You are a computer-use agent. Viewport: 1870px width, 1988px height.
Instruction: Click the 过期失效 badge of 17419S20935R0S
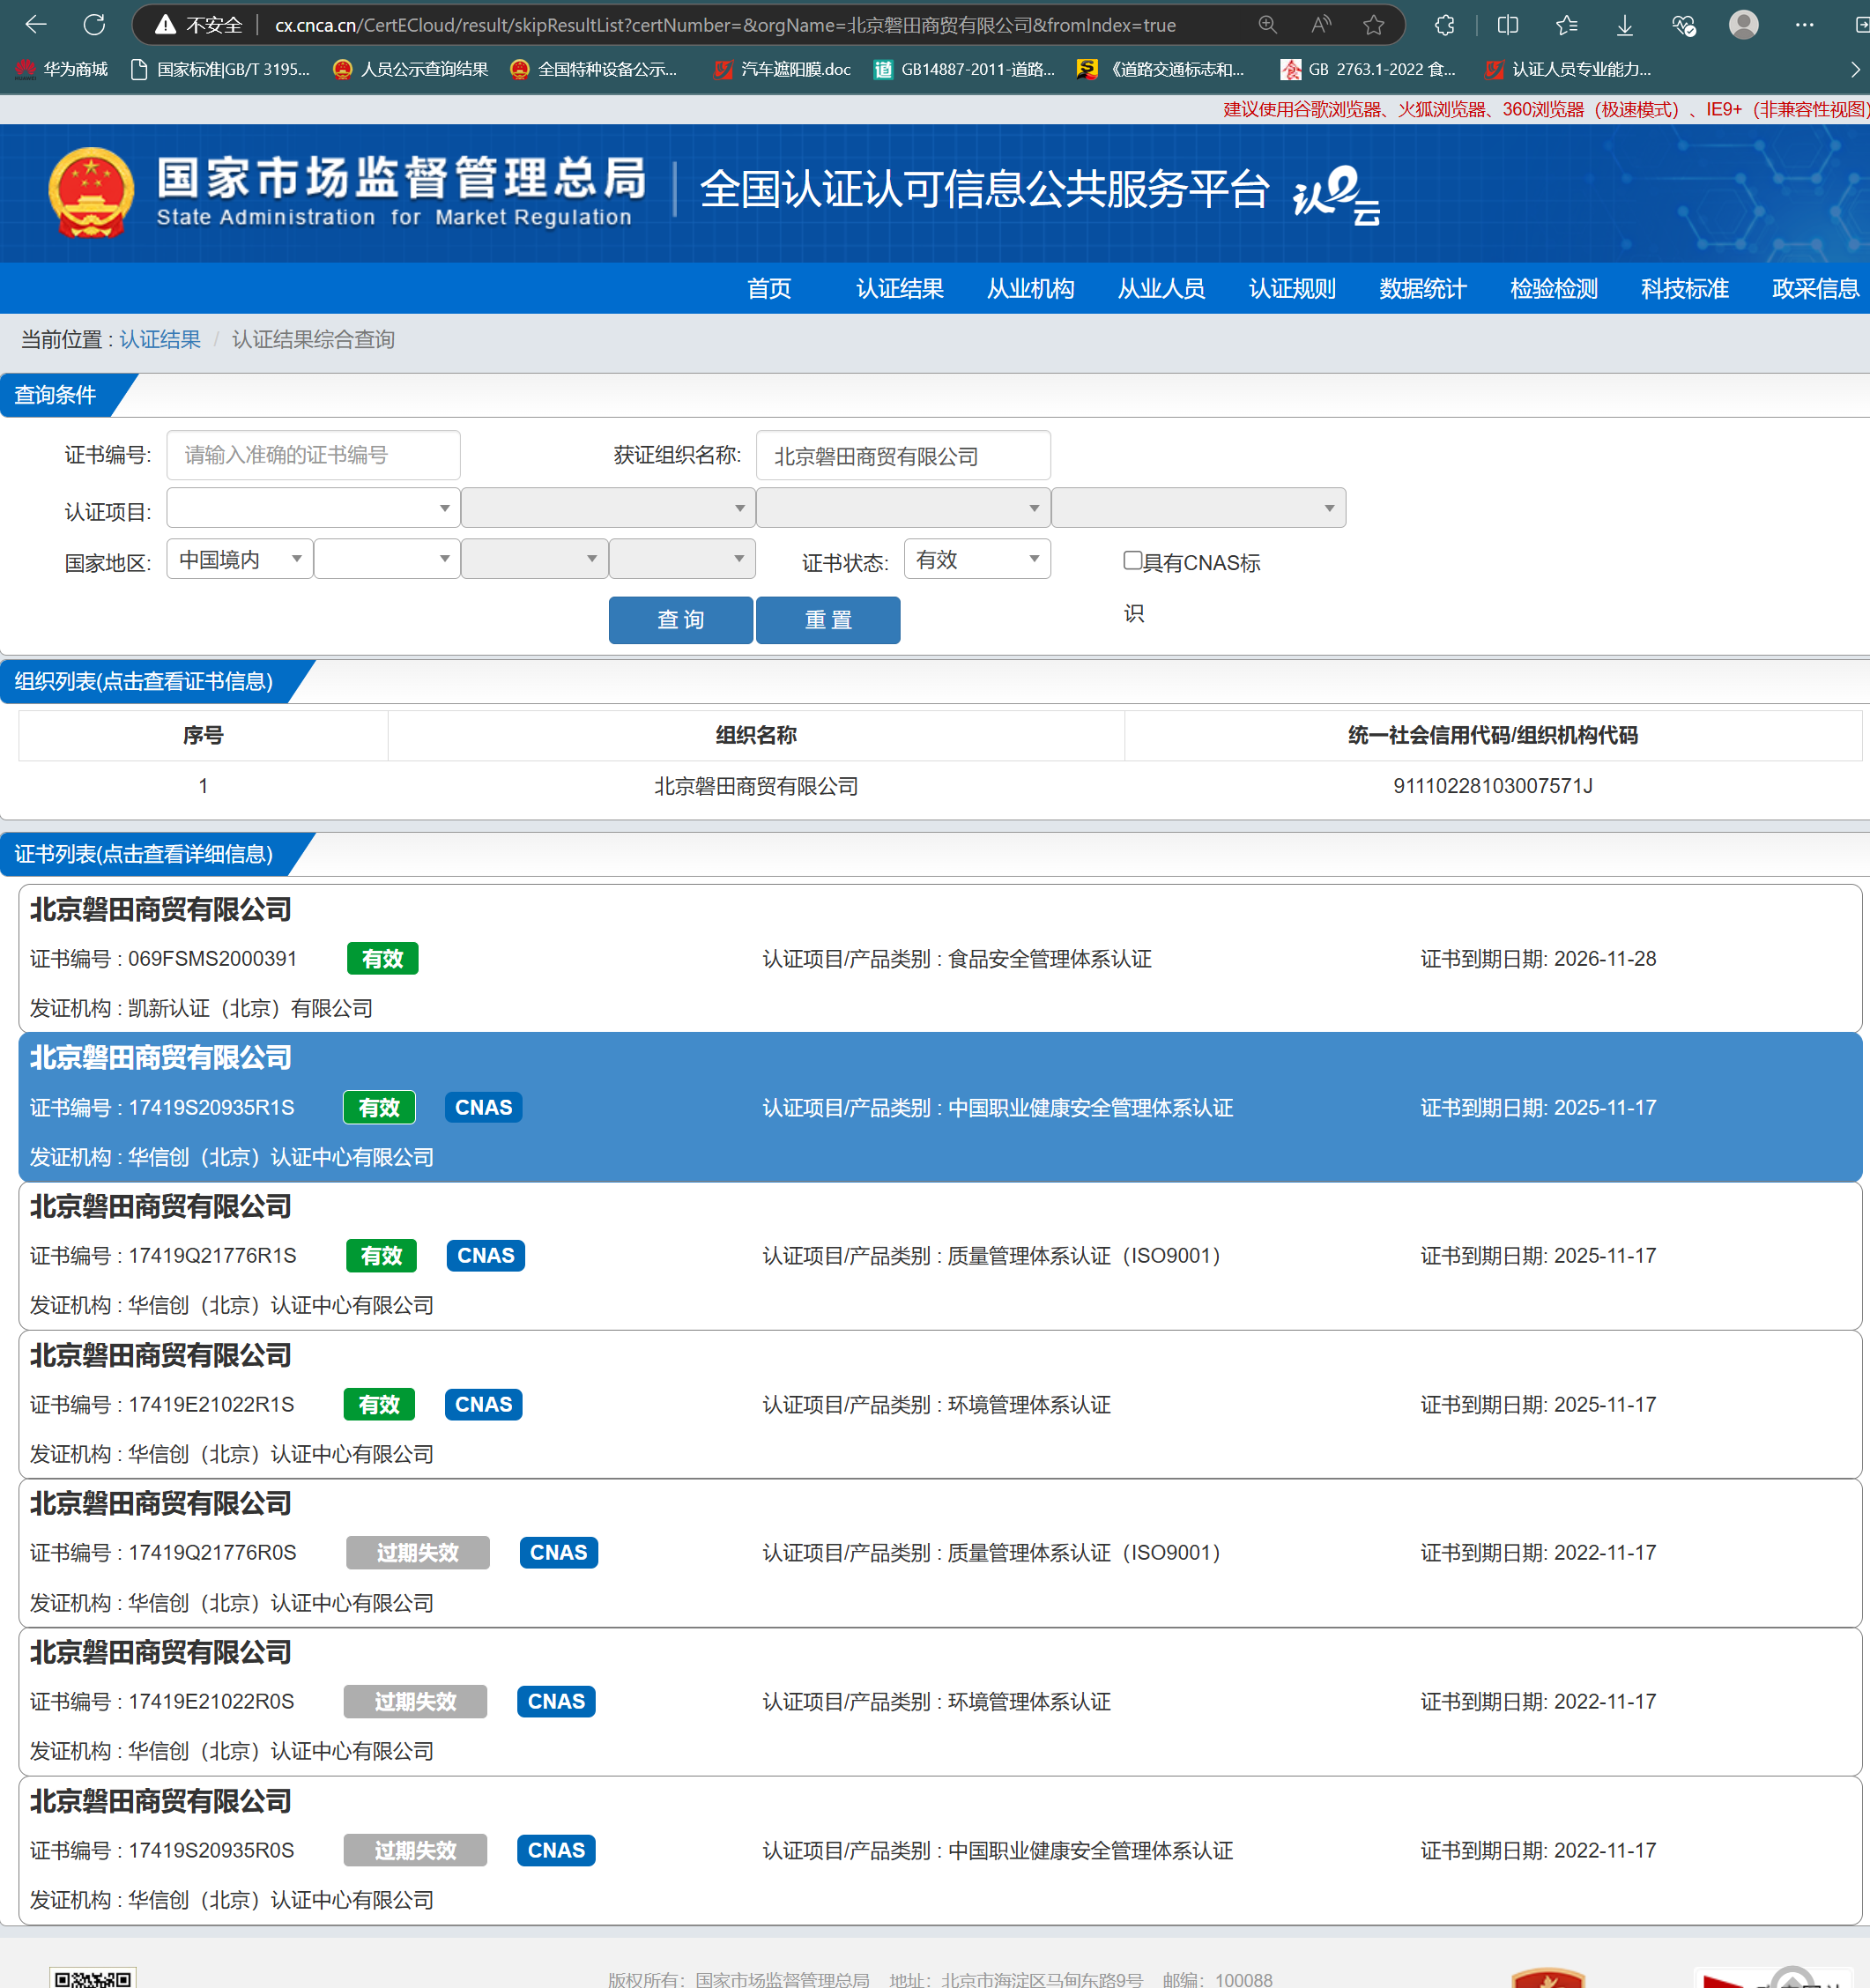tap(415, 1850)
